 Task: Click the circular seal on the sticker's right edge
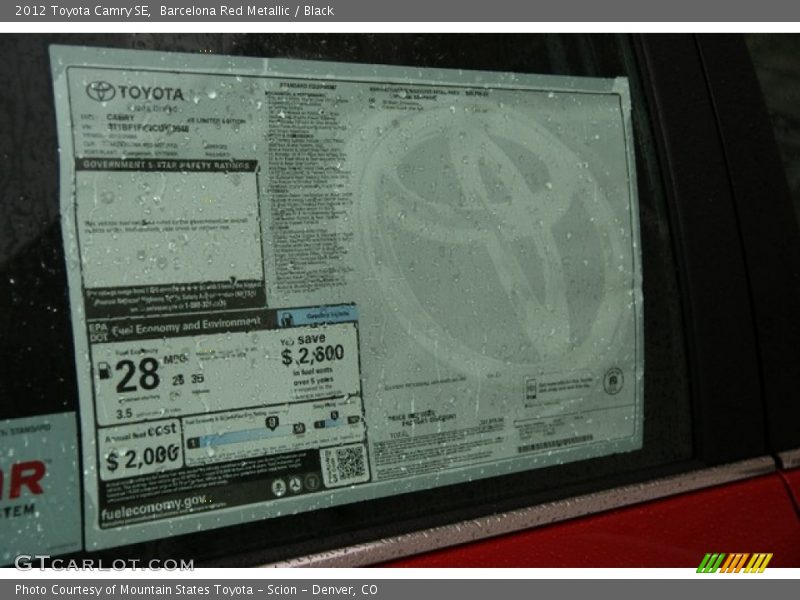(x=613, y=381)
